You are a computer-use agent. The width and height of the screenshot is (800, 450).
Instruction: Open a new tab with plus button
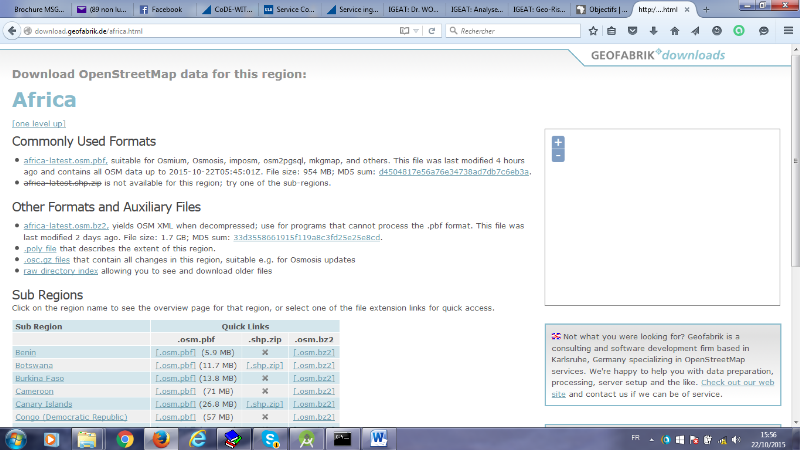click(x=708, y=9)
